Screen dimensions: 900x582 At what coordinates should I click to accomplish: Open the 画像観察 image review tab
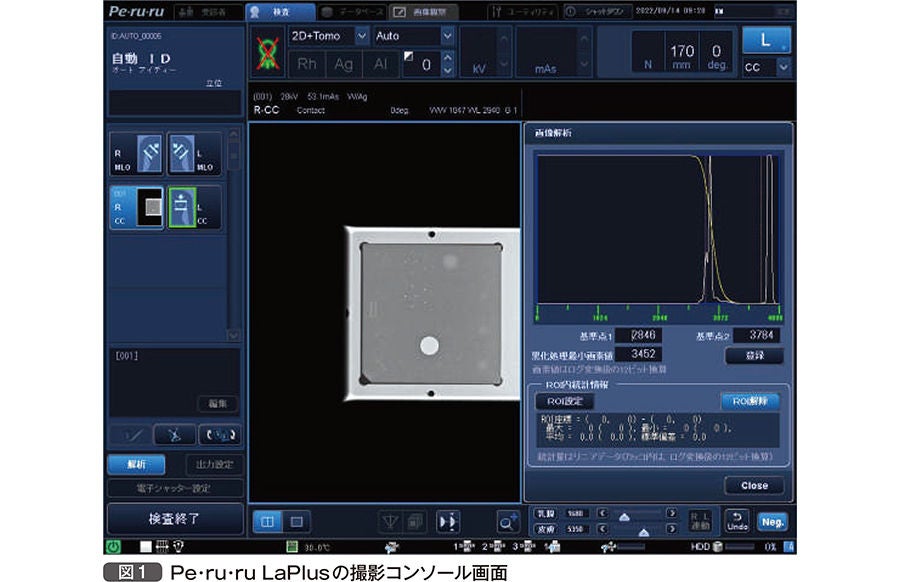click(425, 11)
